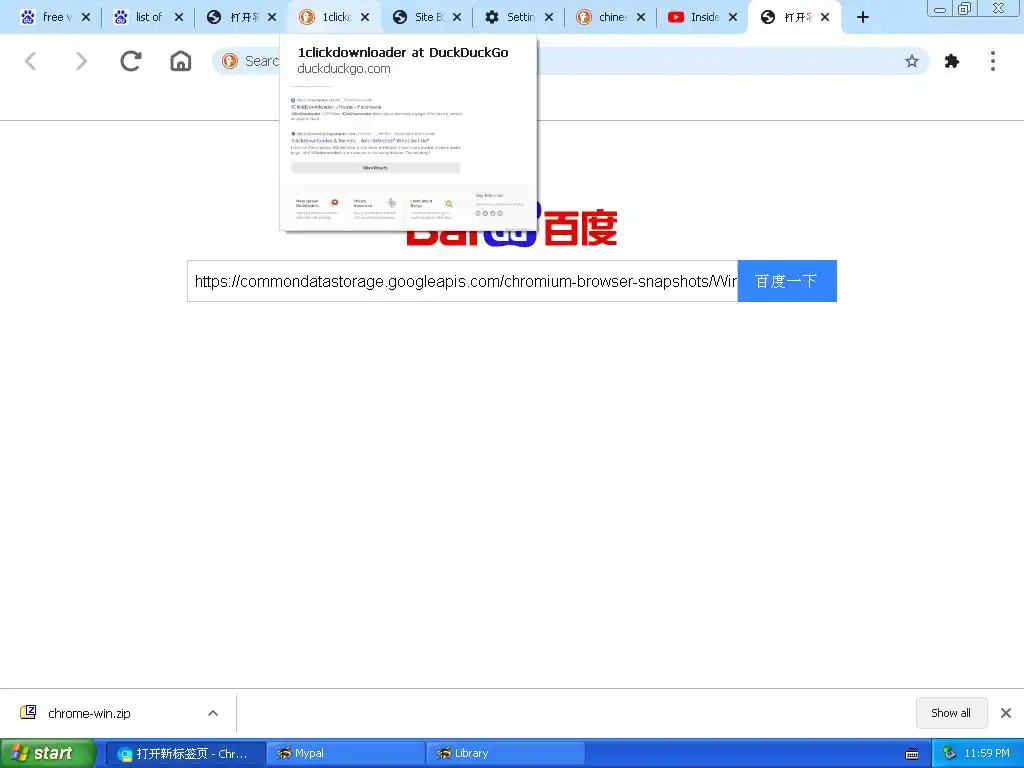Viewport: 1024px width, 768px height.
Task: Click the 百度一下 search button
Action: point(787,281)
